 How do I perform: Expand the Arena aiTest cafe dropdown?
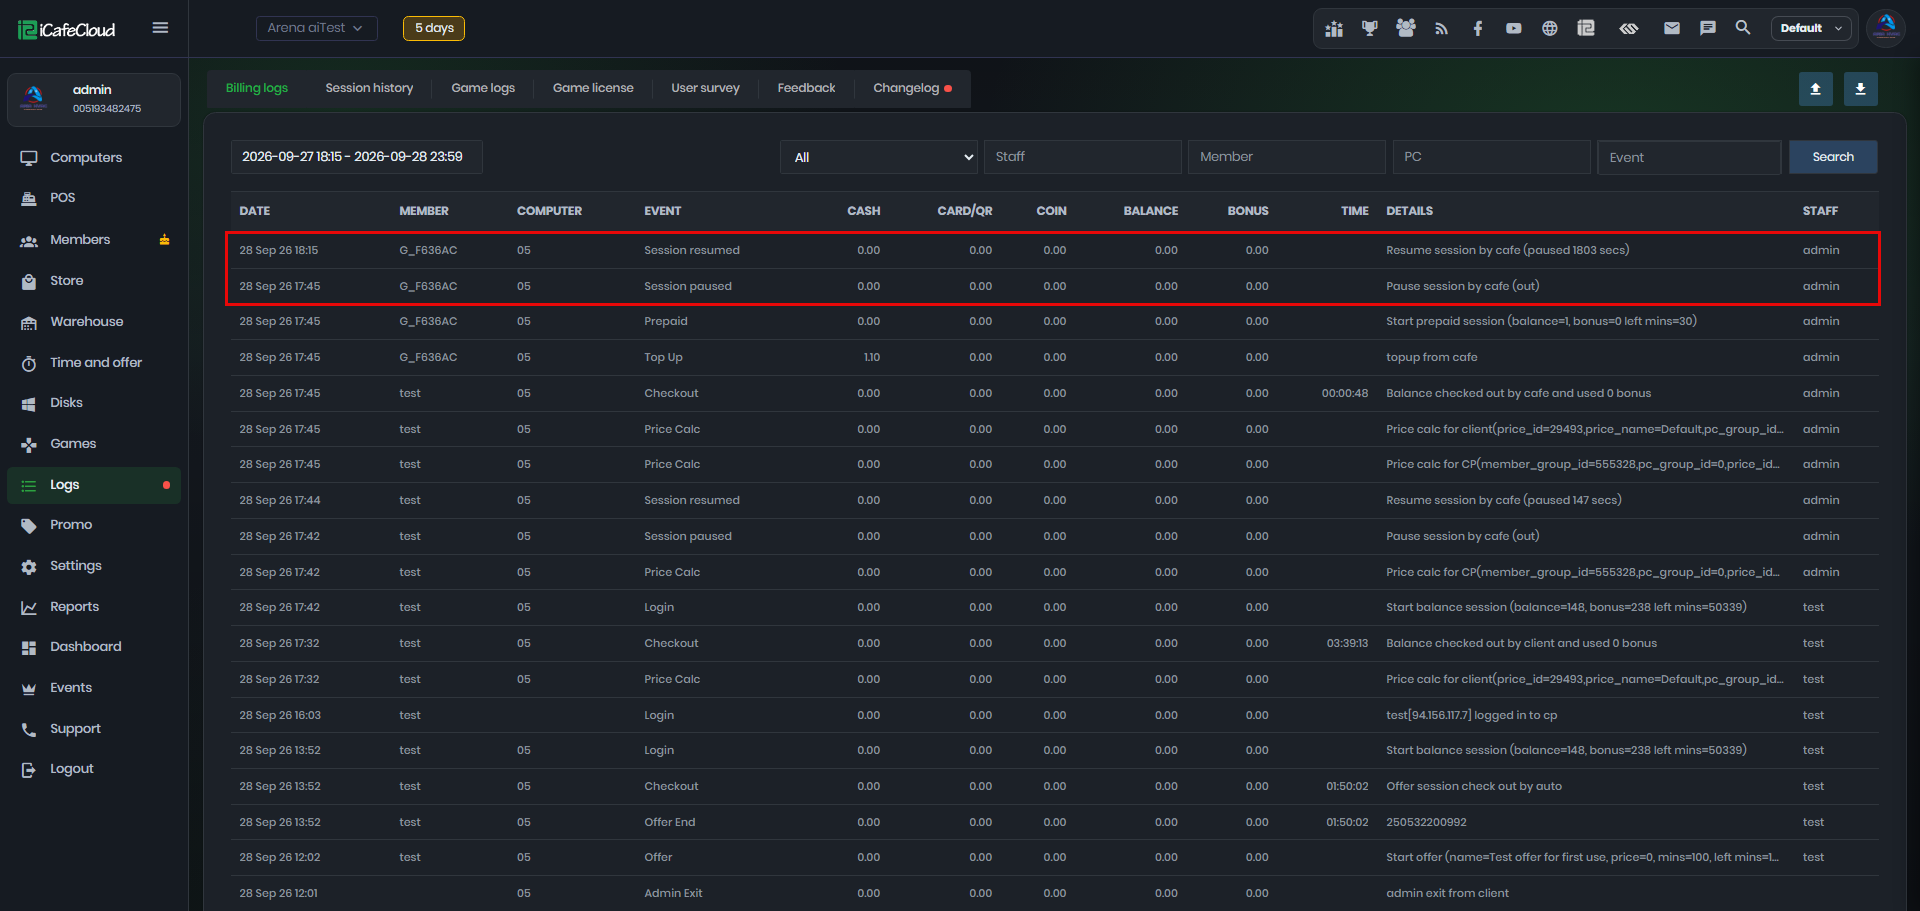[x=316, y=28]
